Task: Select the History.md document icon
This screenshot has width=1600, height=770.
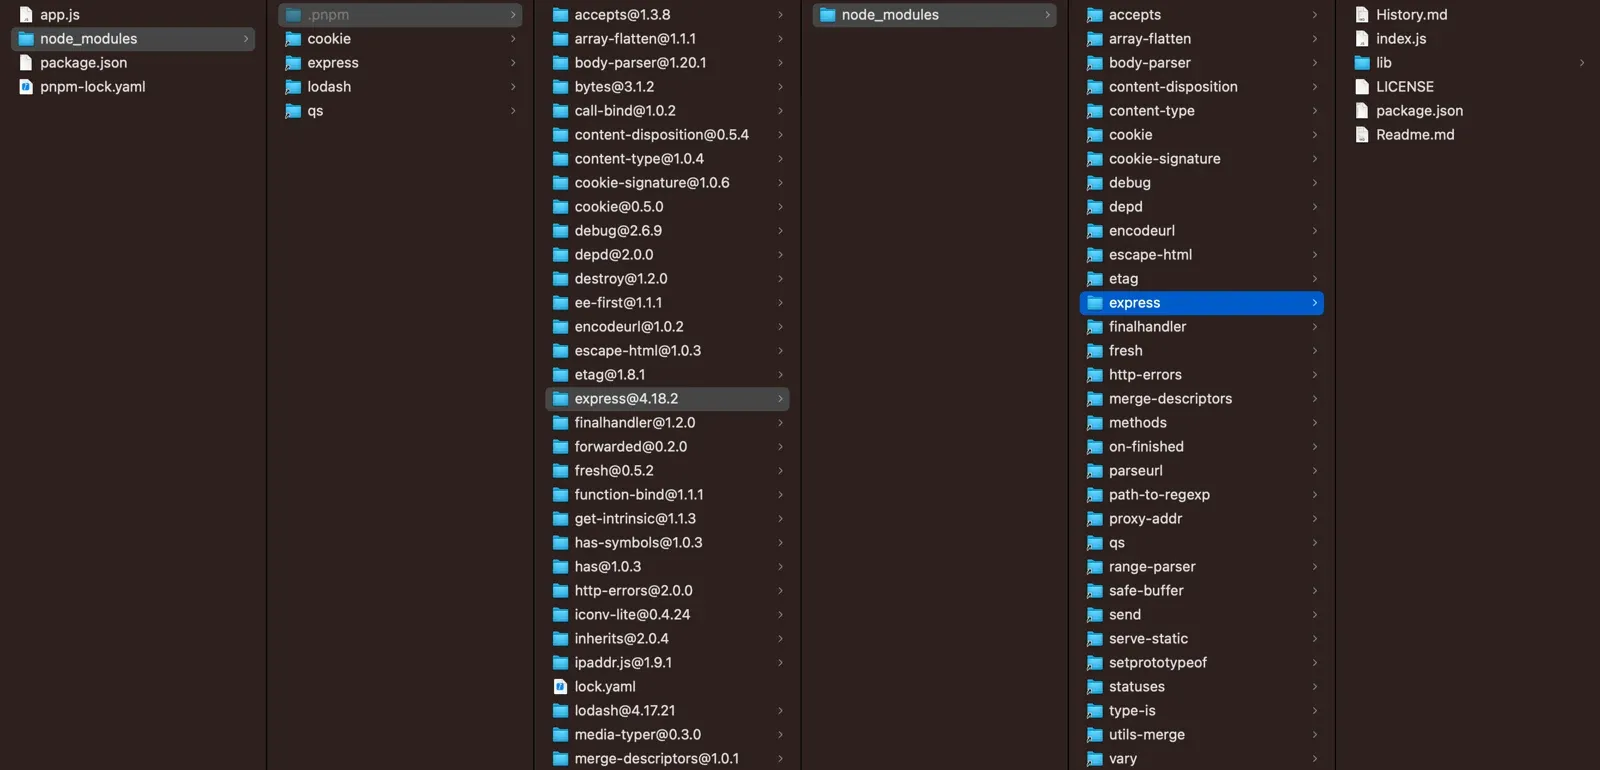Action: [1362, 15]
